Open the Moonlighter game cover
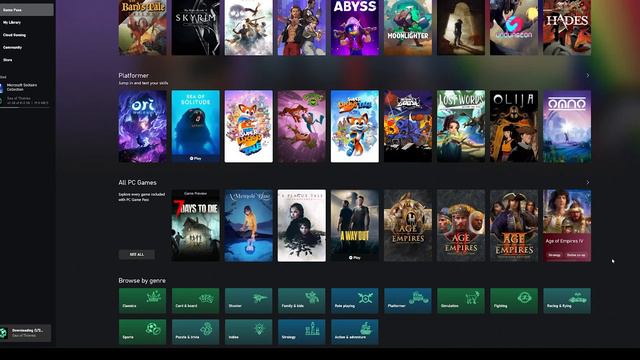This screenshot has width=640, height=360. pos(408,27)
